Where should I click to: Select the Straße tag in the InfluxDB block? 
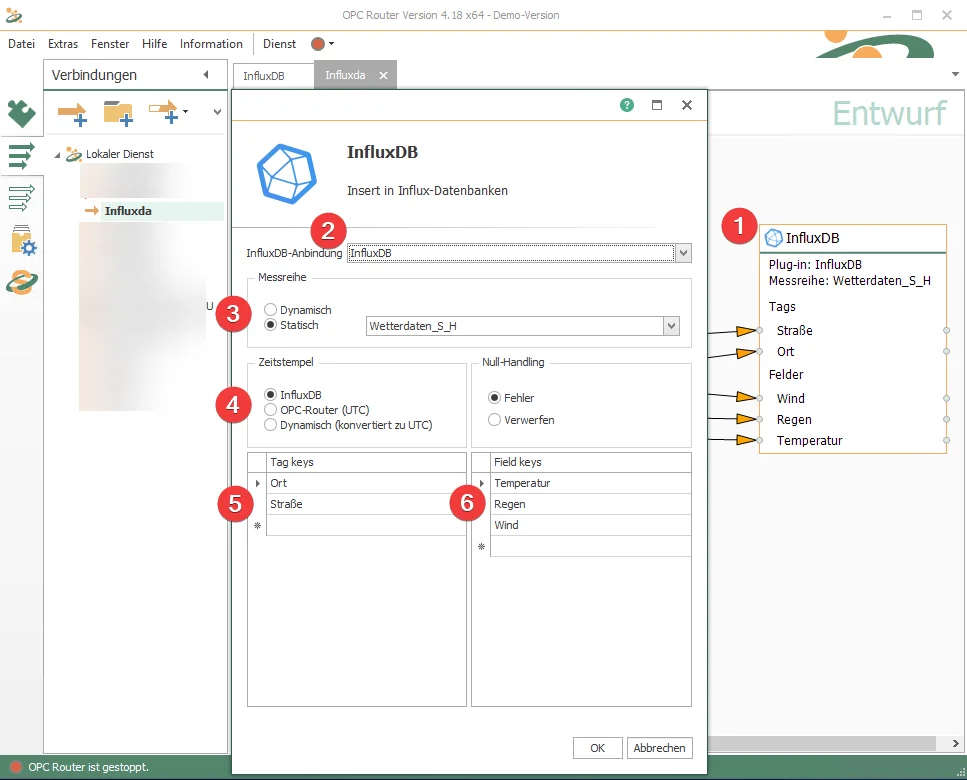click(794, 330)
